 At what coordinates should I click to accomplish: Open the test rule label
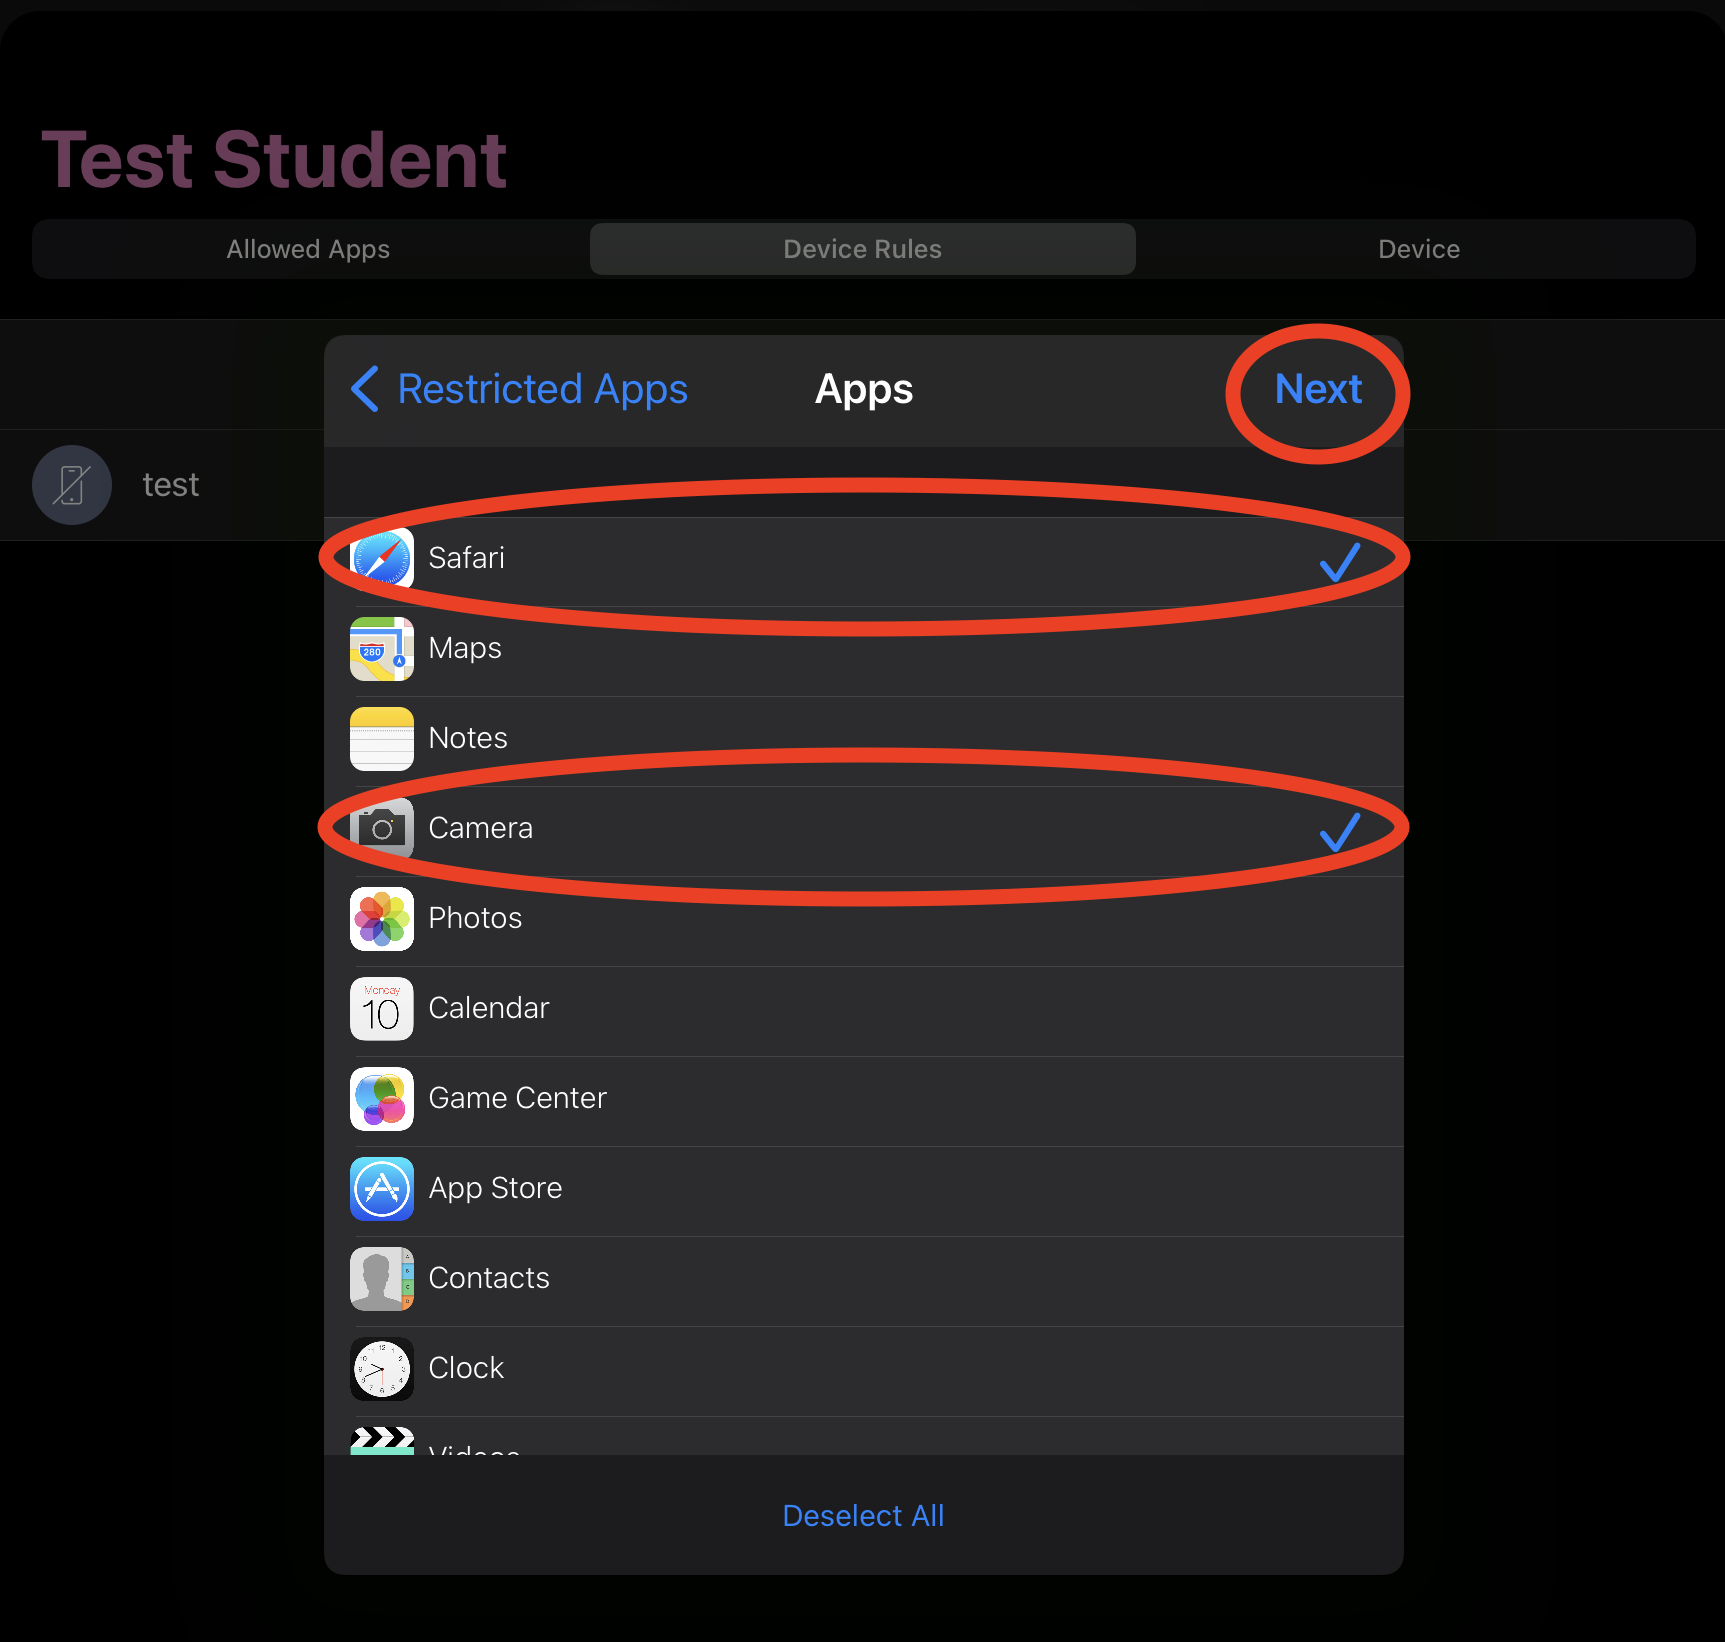click(x=171, y=485)
